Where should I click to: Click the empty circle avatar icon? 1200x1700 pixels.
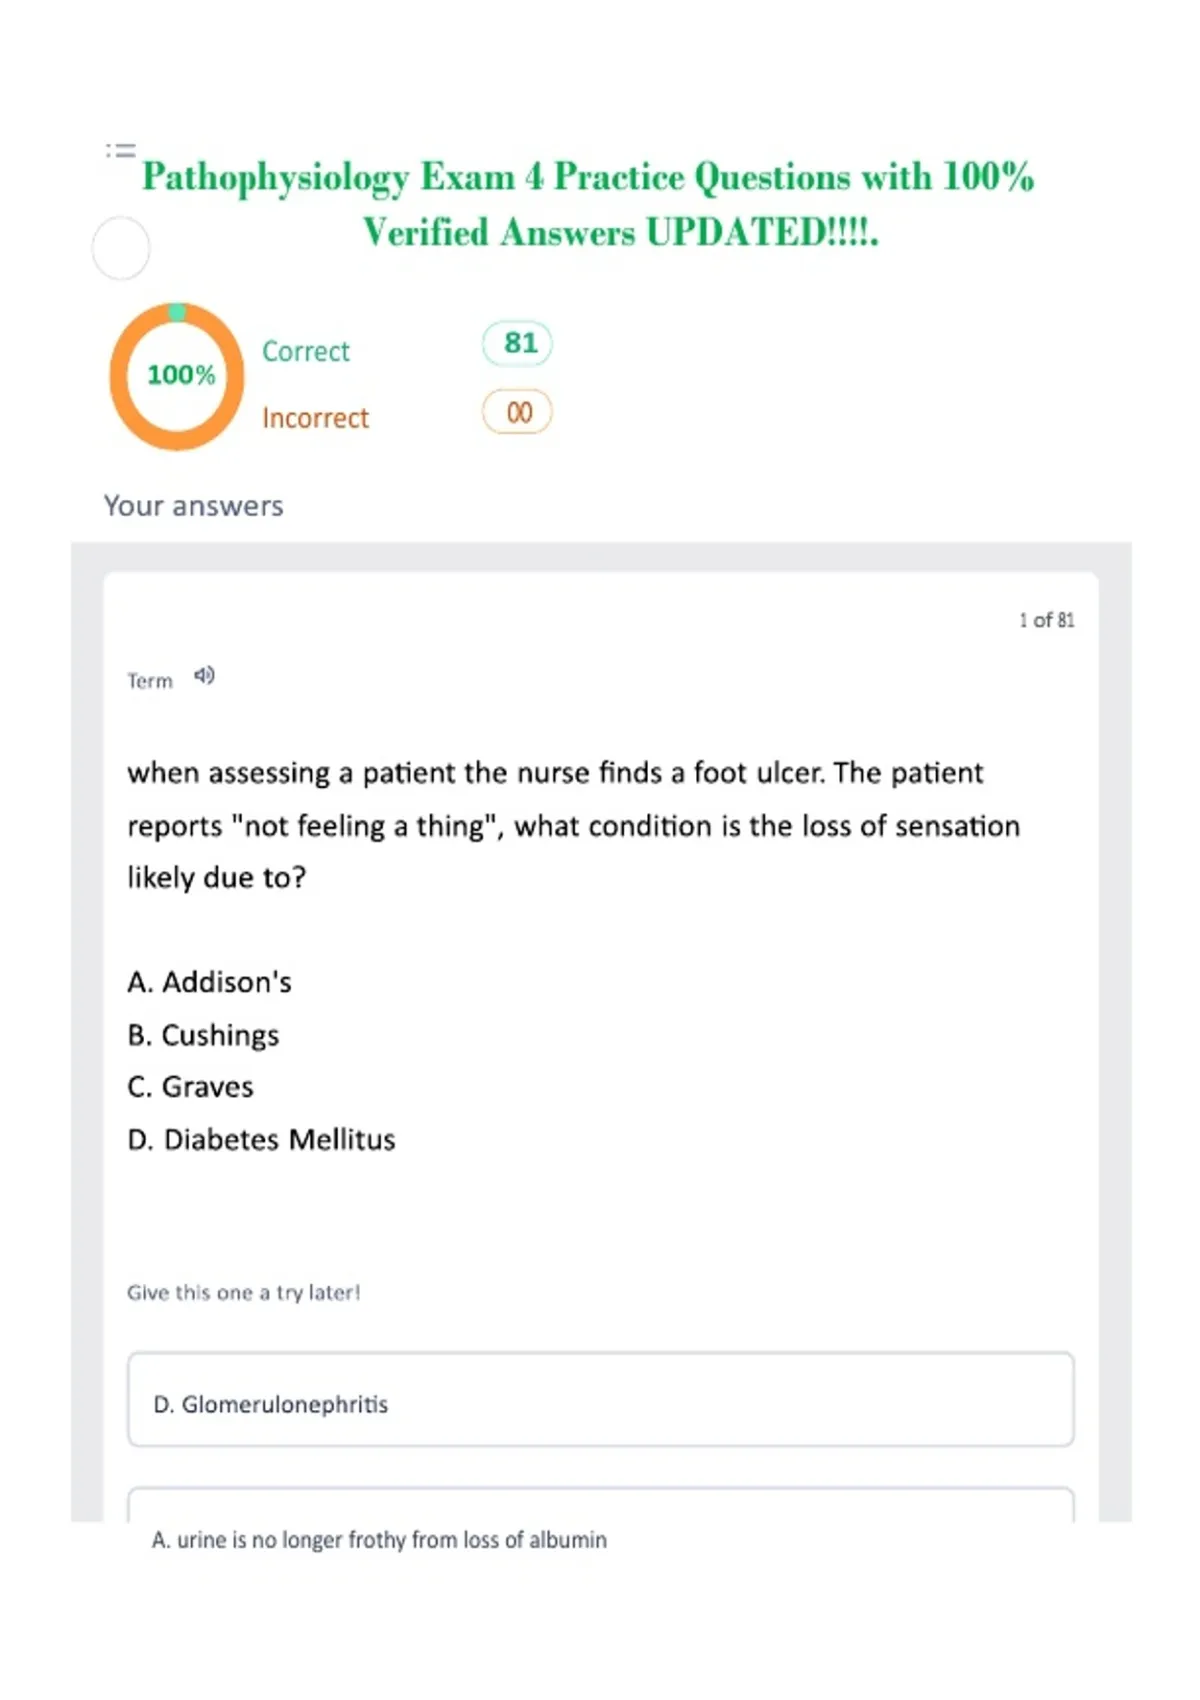pos(121,248)
